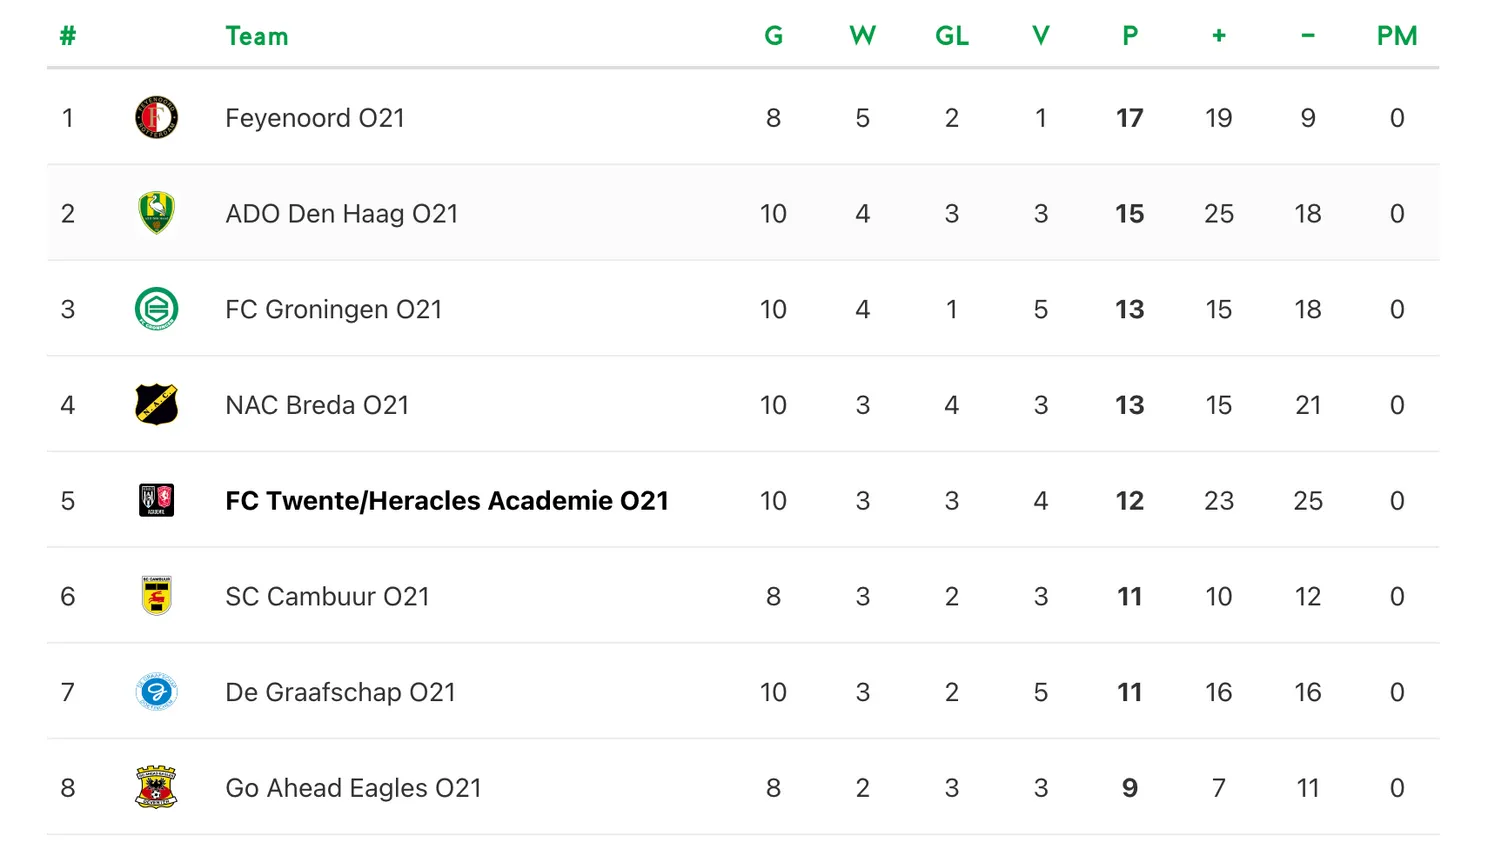1488x861 pixels.
Task: Click the FC Groningen green logo
Action: tap(156, 309)
